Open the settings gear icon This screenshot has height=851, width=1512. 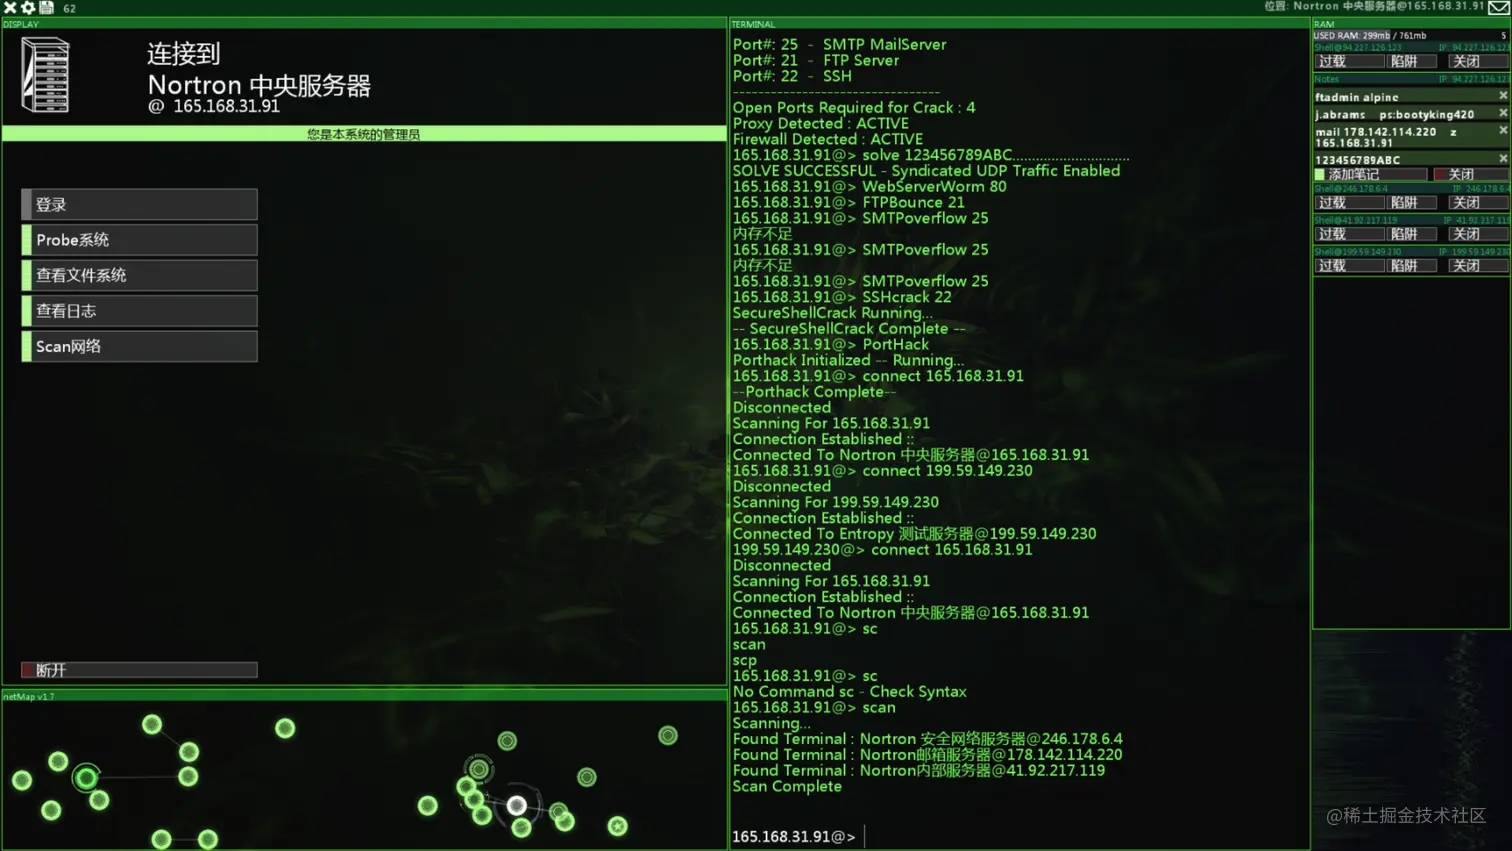click(x=28, y=7)
